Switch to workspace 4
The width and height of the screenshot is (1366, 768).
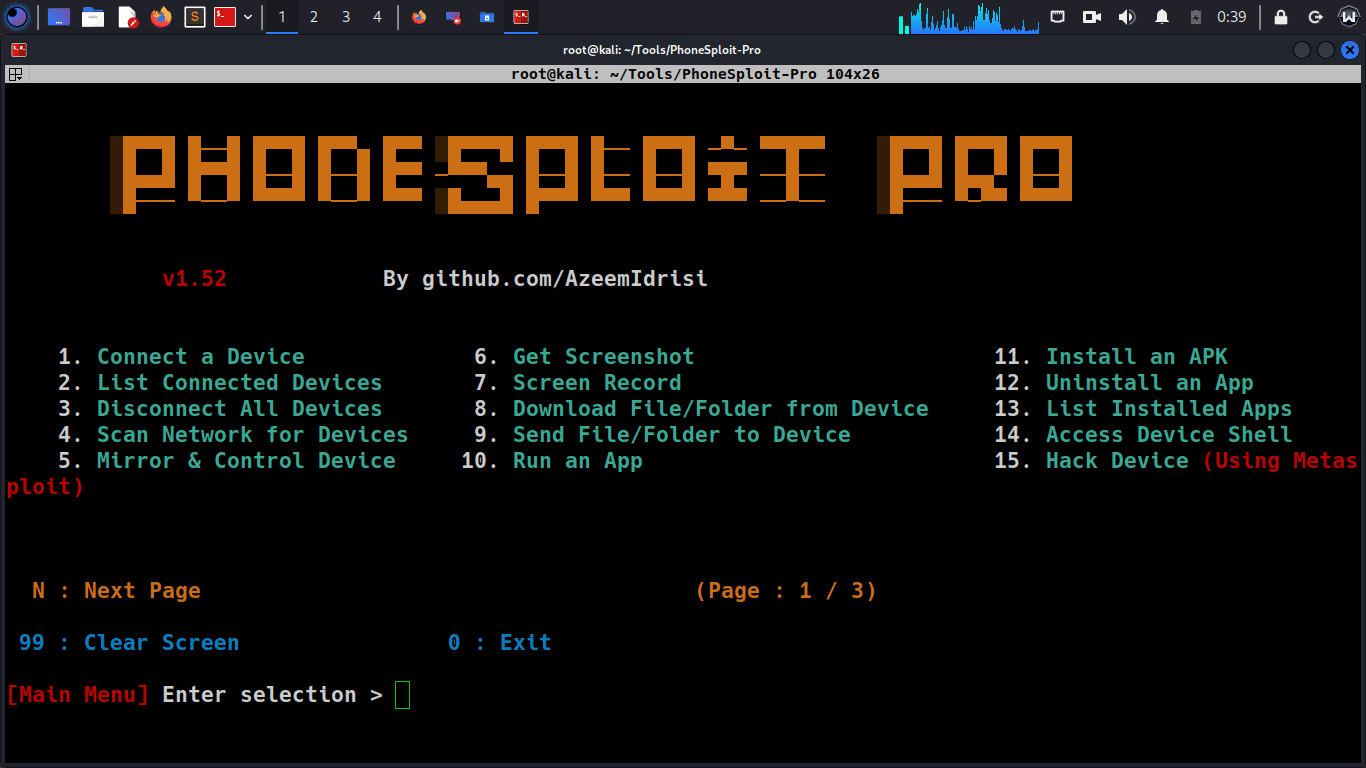[377, 16]
